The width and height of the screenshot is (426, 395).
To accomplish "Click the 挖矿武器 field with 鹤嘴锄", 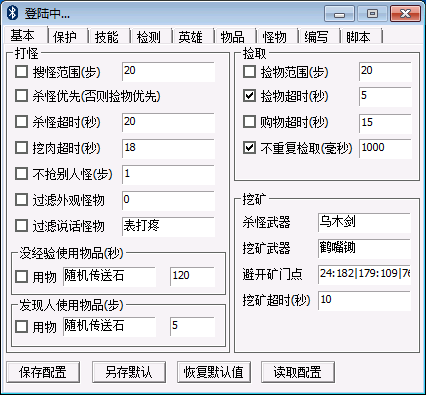I will [364, 249].
